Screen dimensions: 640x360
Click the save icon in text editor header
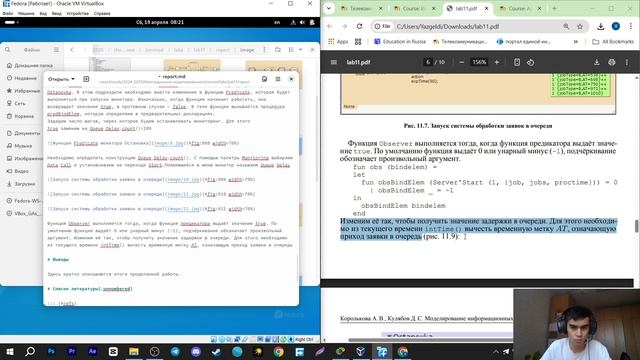(264, 79)
